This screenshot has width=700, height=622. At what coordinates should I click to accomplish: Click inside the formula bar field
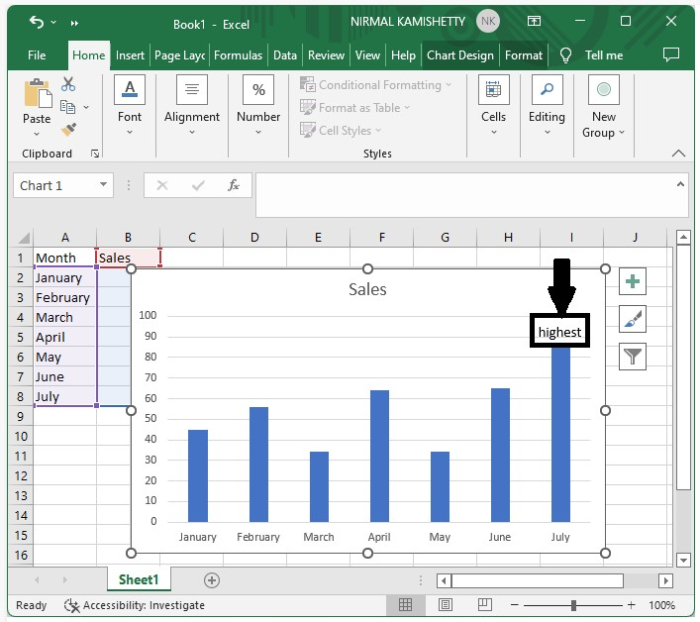pos(464,196)
